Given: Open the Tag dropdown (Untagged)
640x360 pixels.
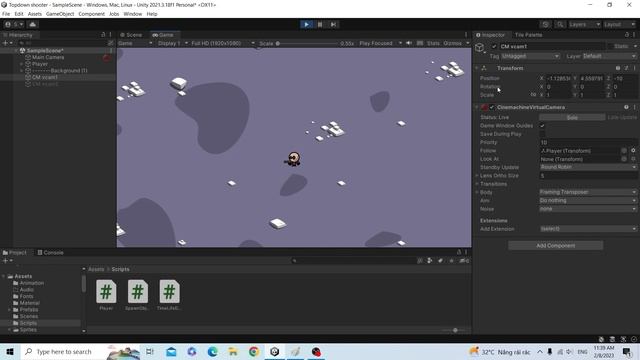Looking at the screenshot, I should click(530, 56).
